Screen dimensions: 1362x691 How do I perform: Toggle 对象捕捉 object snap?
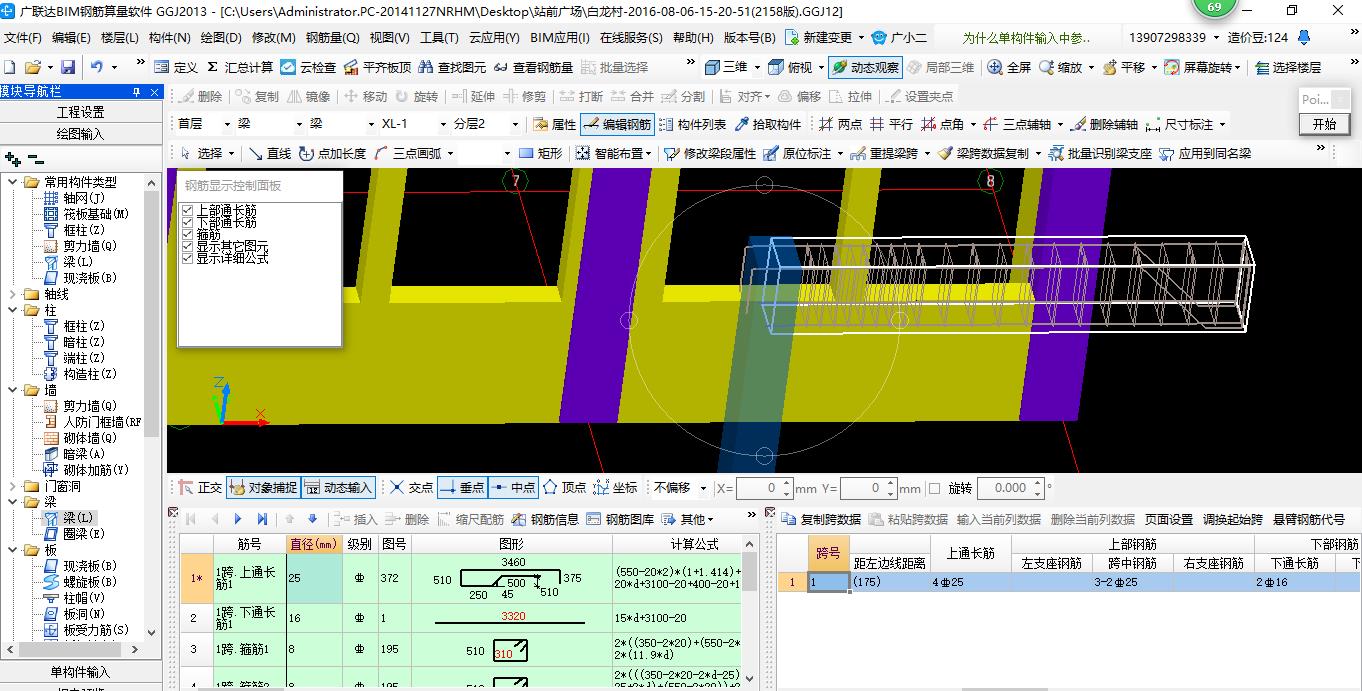pos(263,488)
